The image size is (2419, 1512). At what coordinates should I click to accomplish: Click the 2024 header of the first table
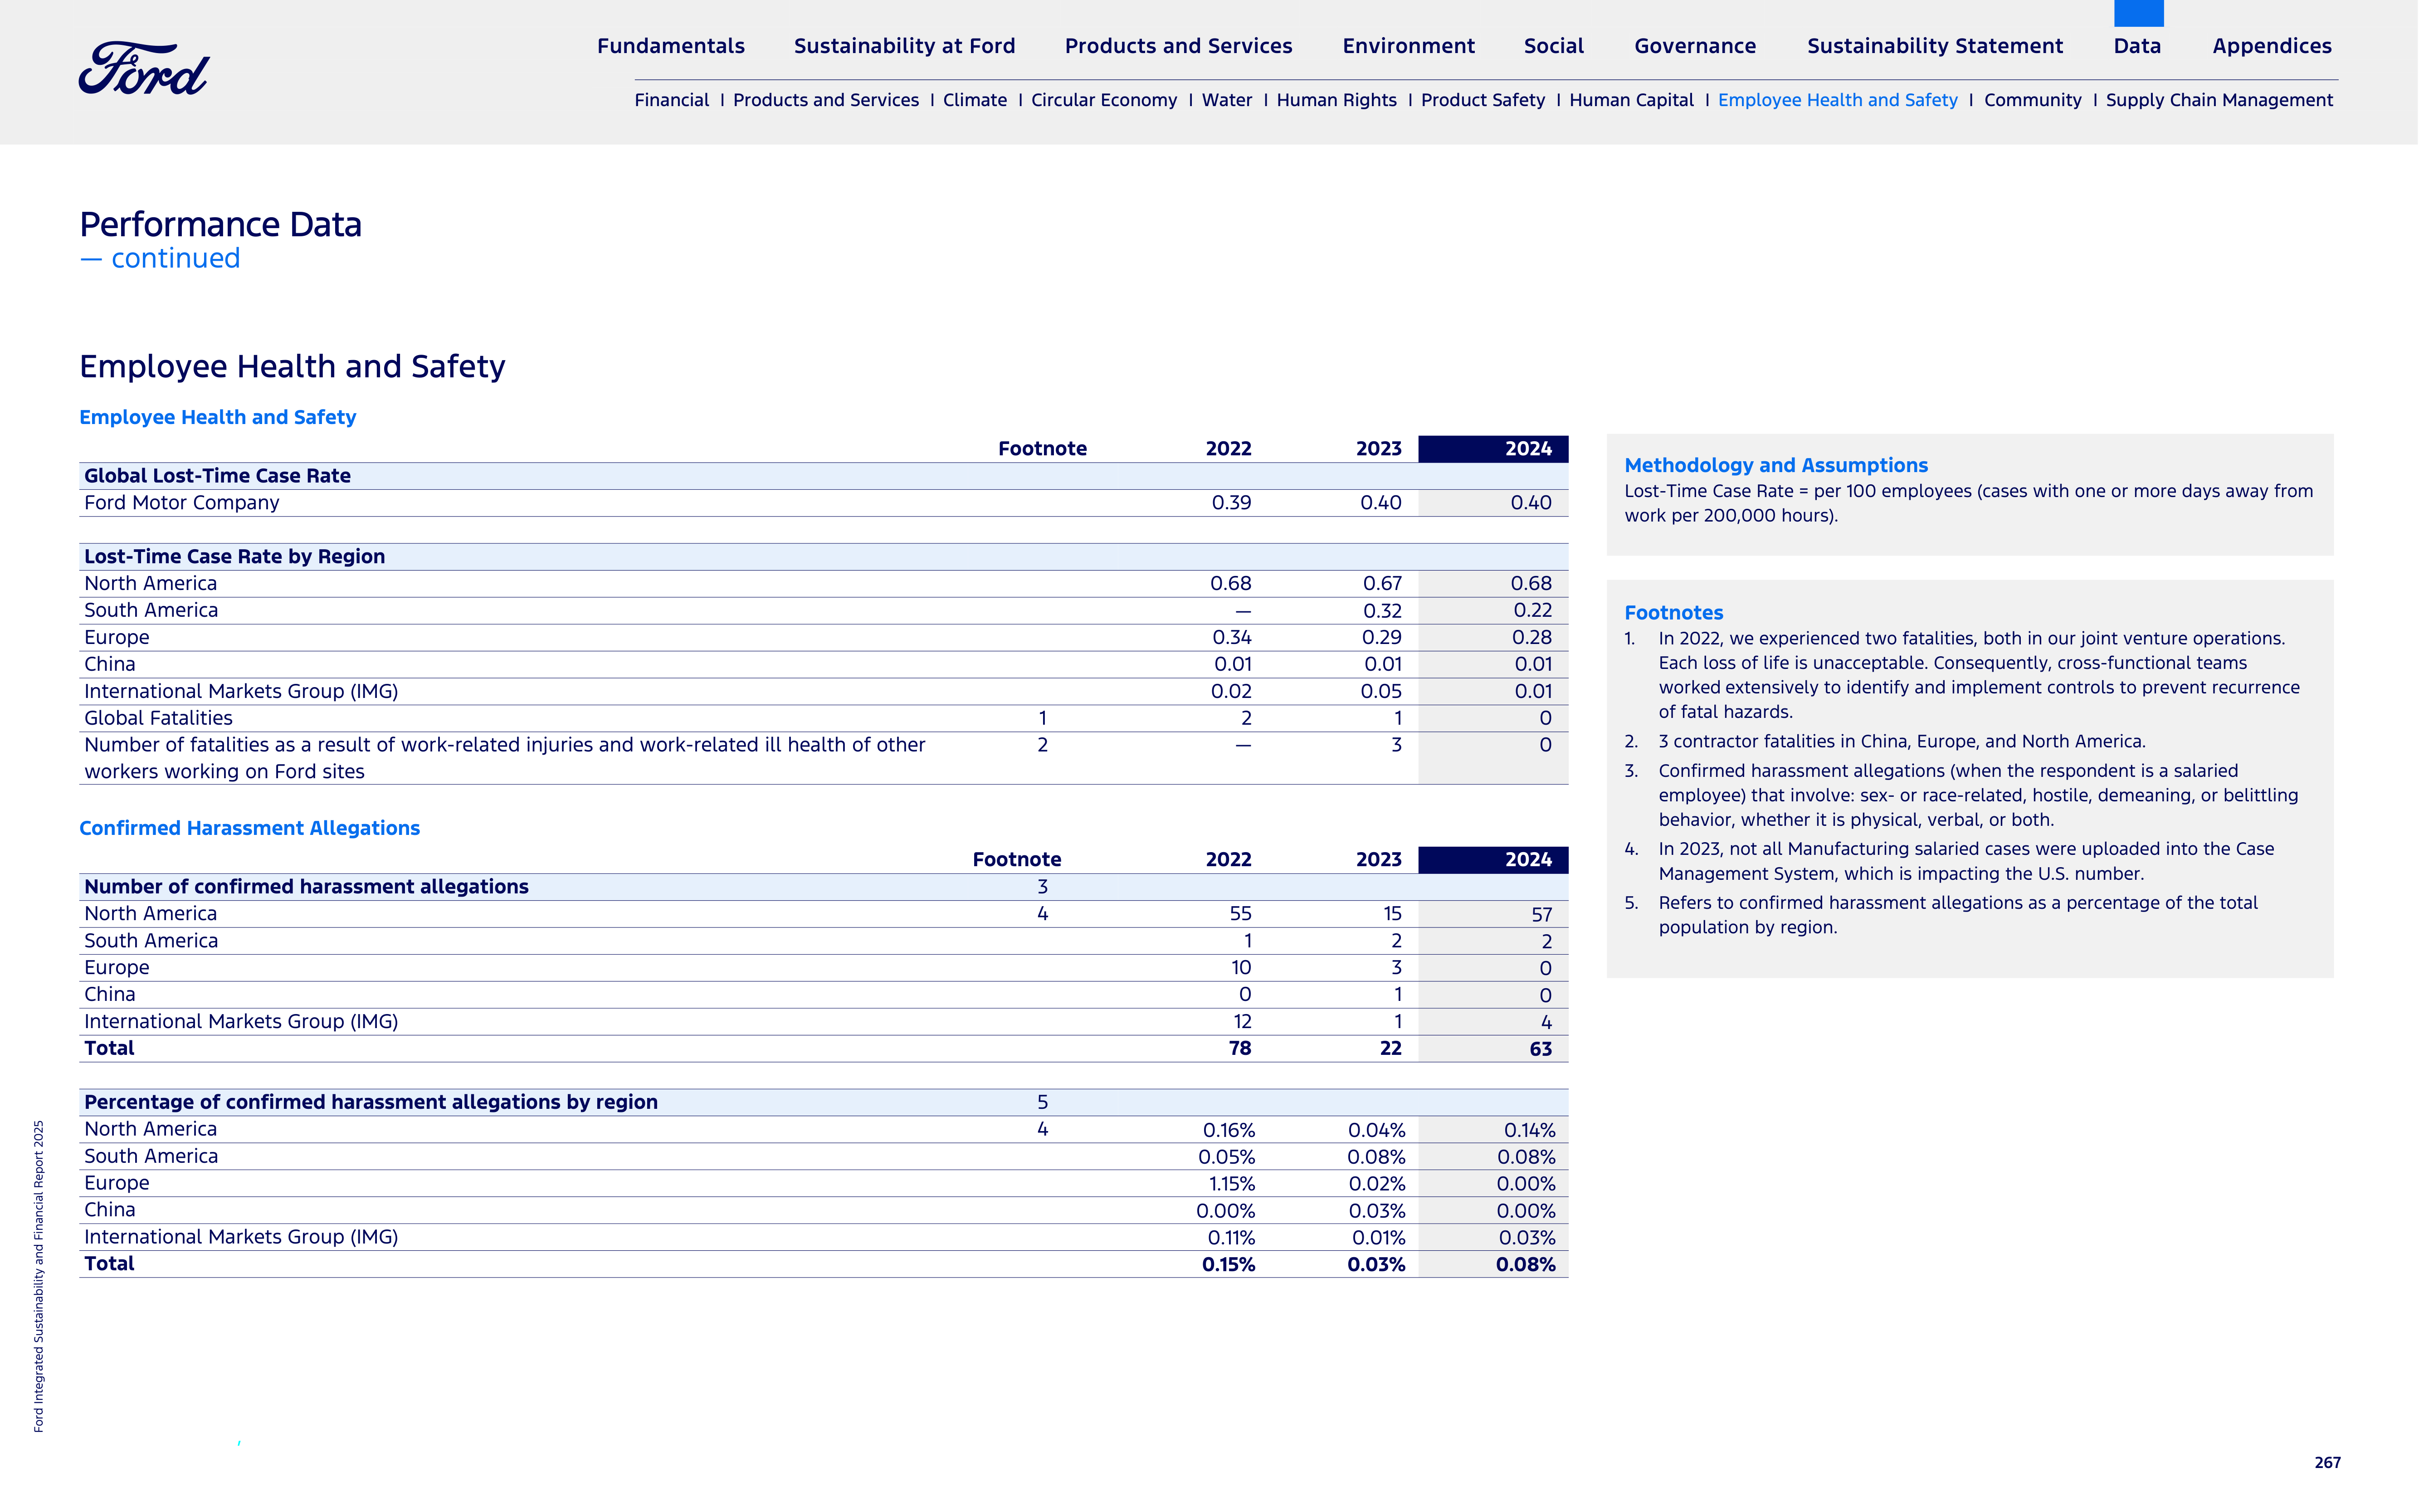1493,449
